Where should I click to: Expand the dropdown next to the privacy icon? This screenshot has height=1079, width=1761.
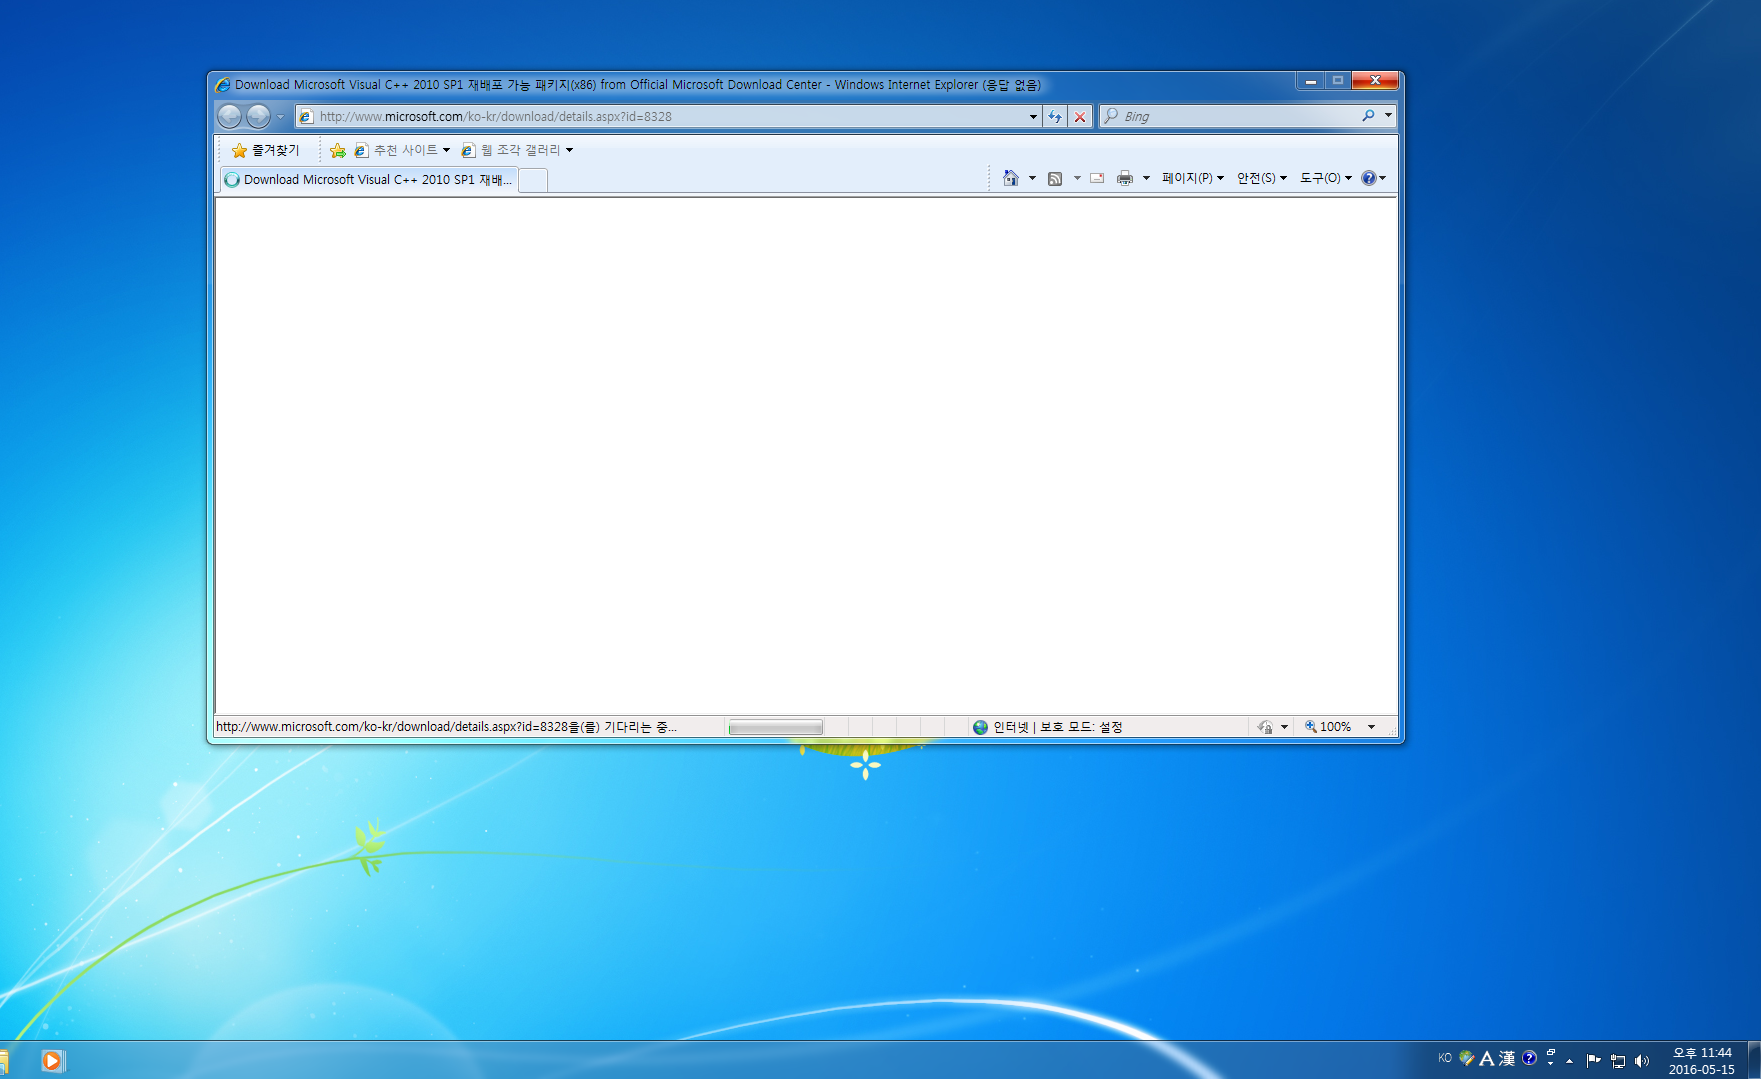1284,727
